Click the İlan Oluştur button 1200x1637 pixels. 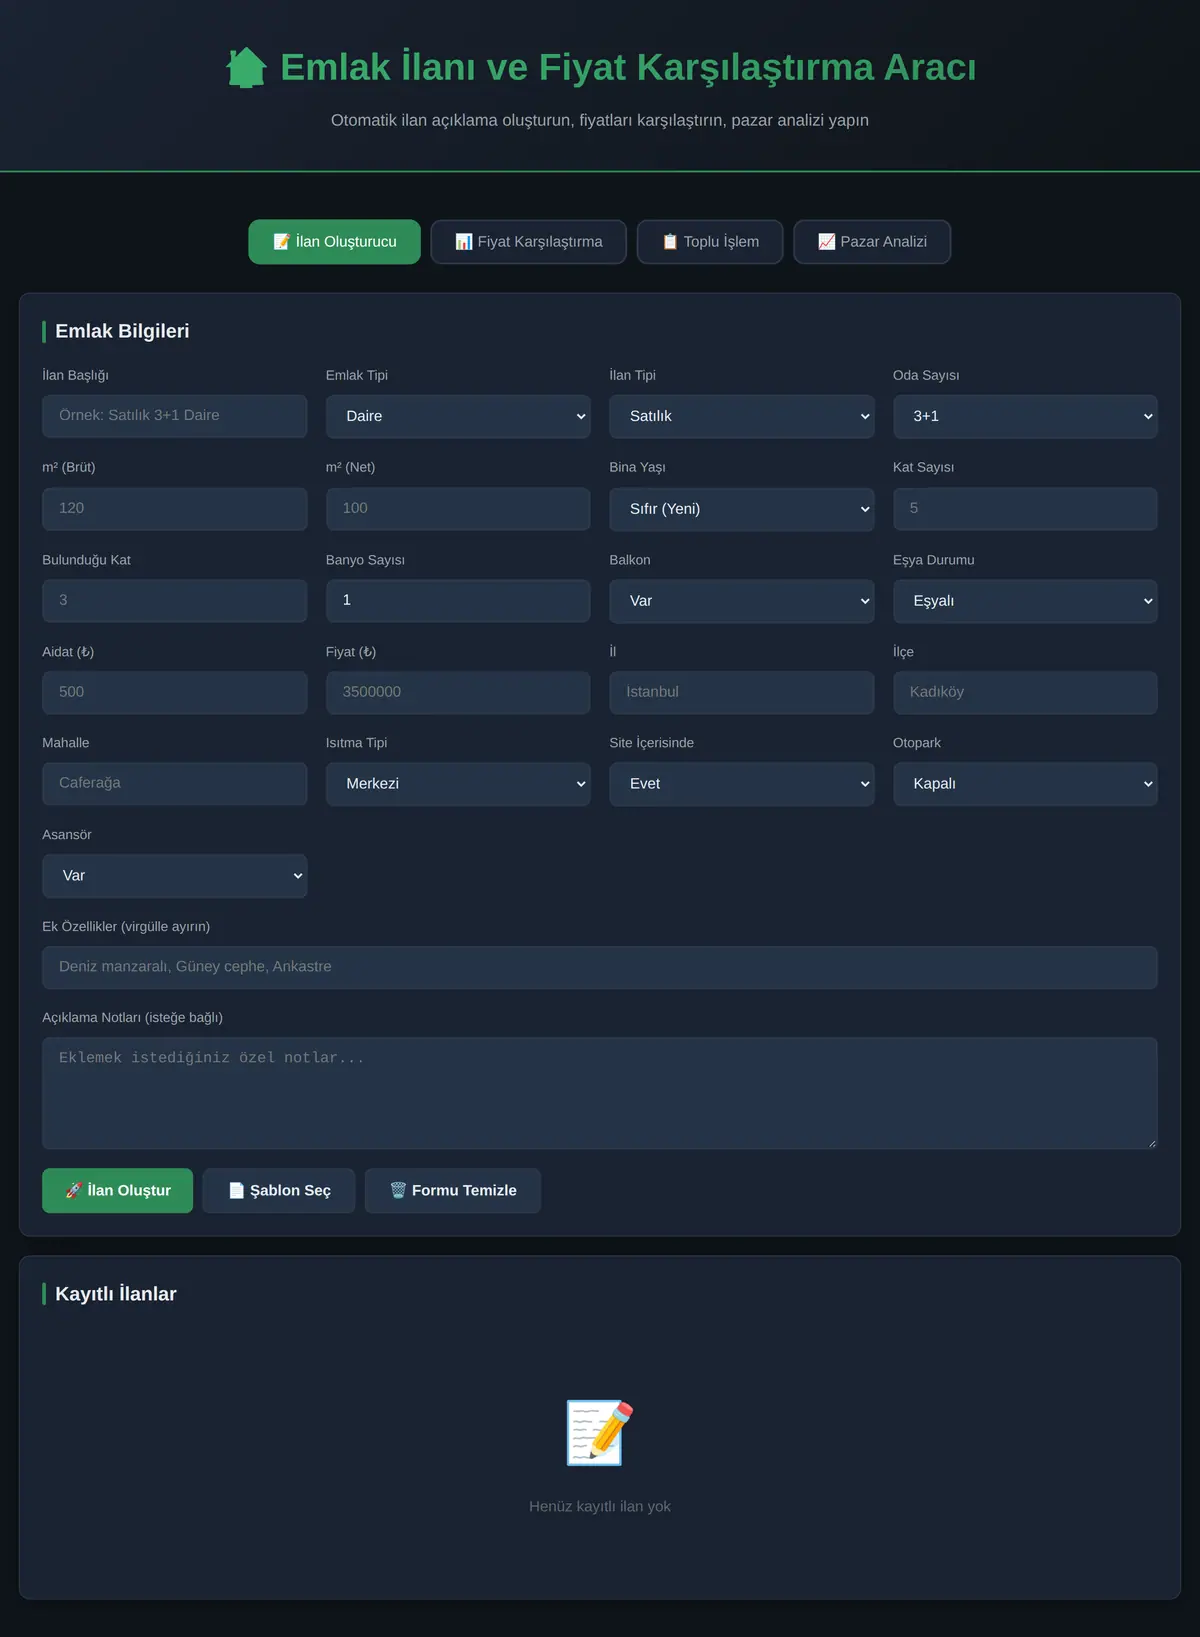tap(117, 1191)
